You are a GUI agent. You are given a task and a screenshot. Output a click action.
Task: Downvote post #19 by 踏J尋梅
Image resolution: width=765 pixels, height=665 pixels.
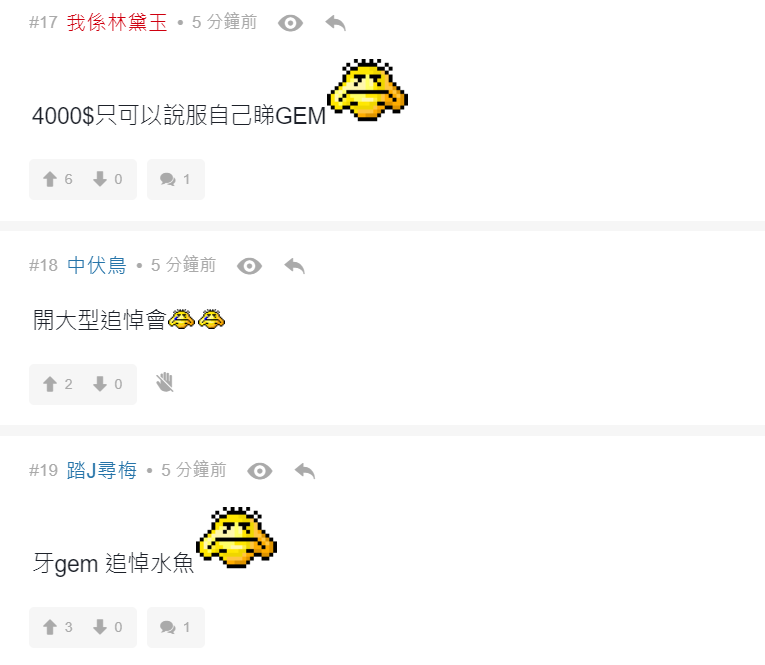coord(108,627)
